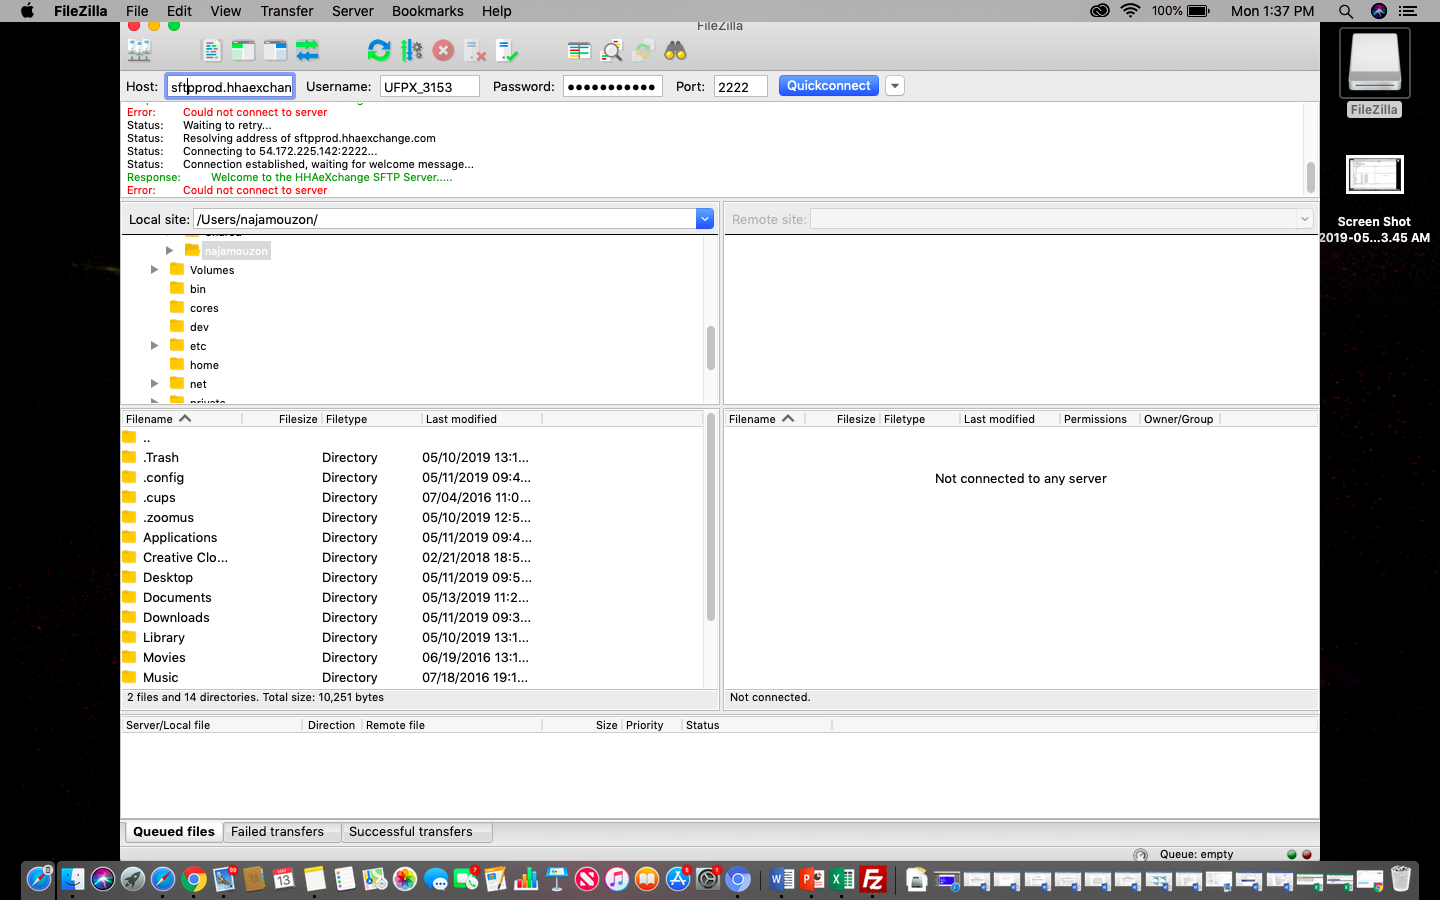
Task: Open Microsoft Word from the dock
Action: [782, 879]
